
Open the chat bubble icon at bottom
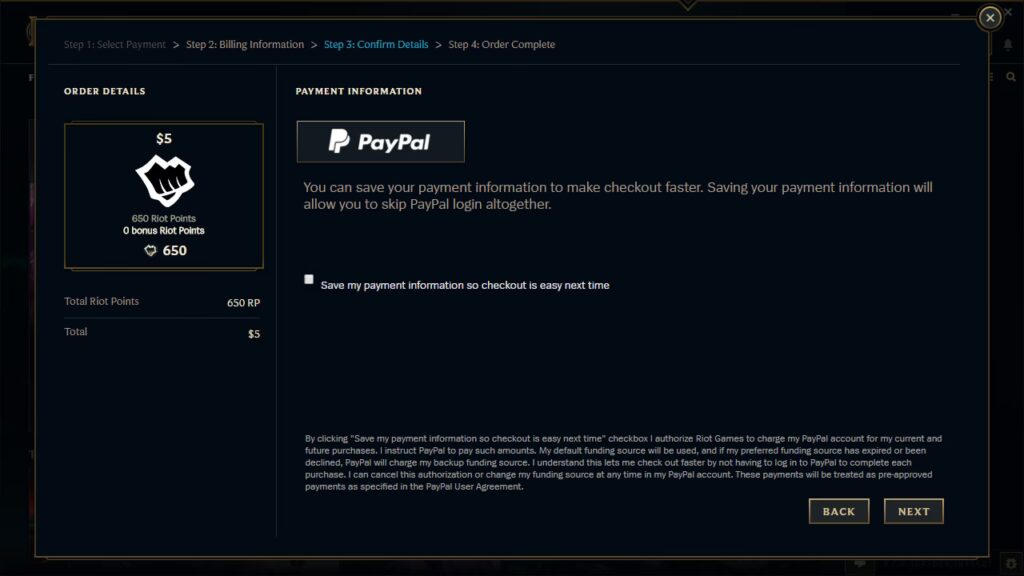point(860,563)
